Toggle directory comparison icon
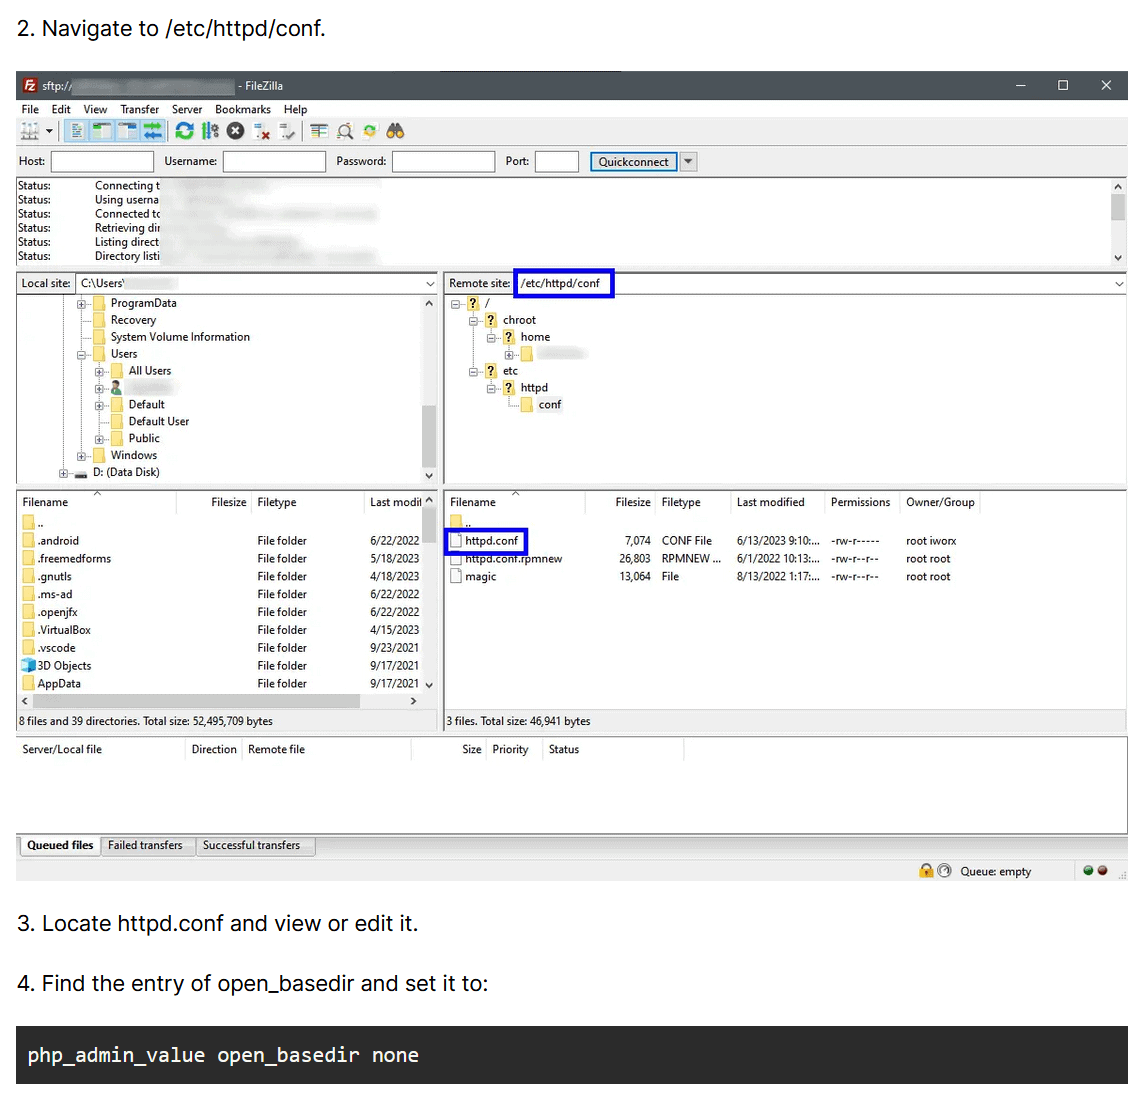The image size is (1143, 1099). point(345,131)
